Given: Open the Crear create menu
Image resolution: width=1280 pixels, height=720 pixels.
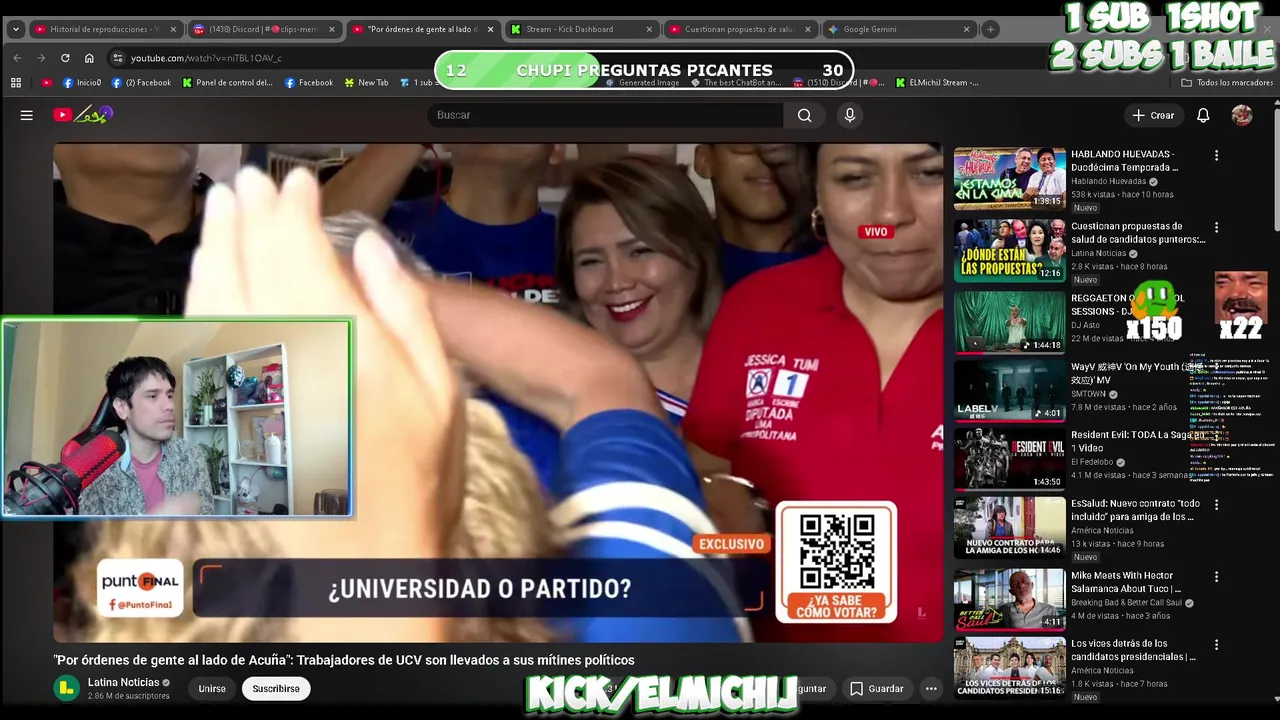Looking at the screenshot, I should click(x=1153, y=115).
